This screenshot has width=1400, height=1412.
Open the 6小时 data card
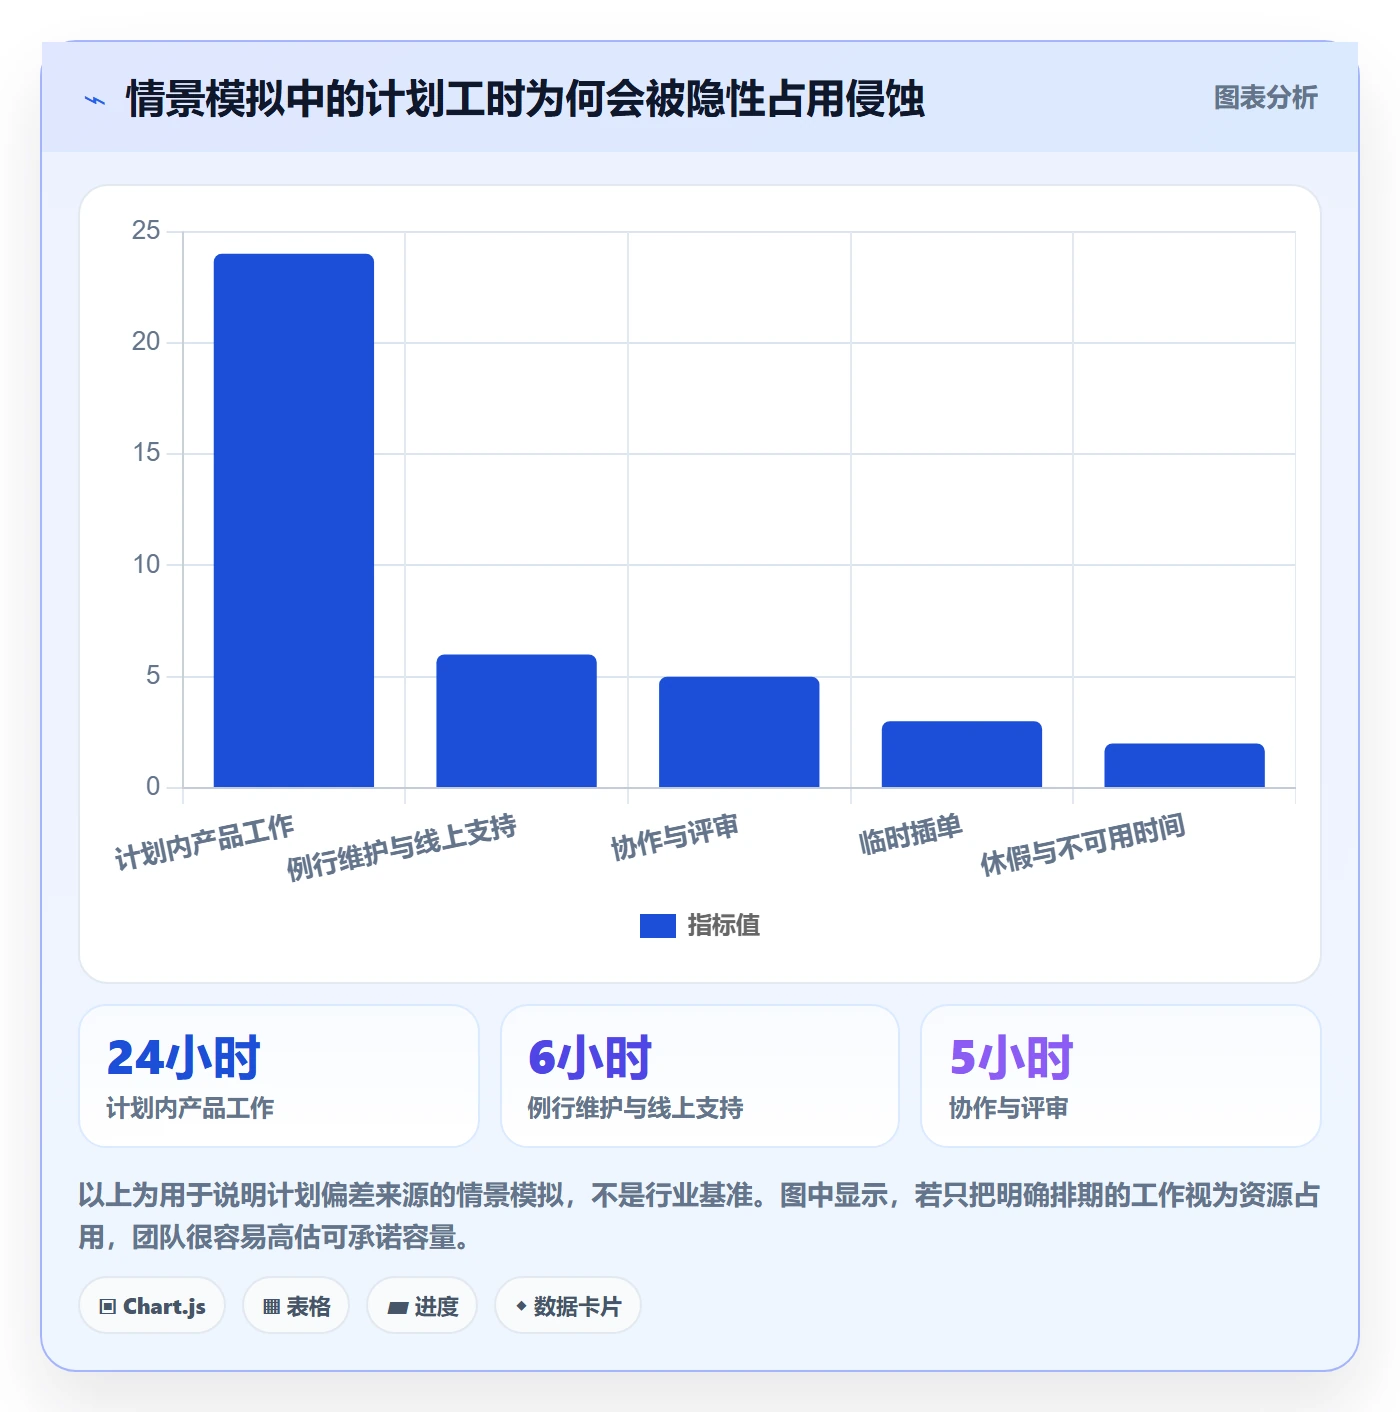700,1076
